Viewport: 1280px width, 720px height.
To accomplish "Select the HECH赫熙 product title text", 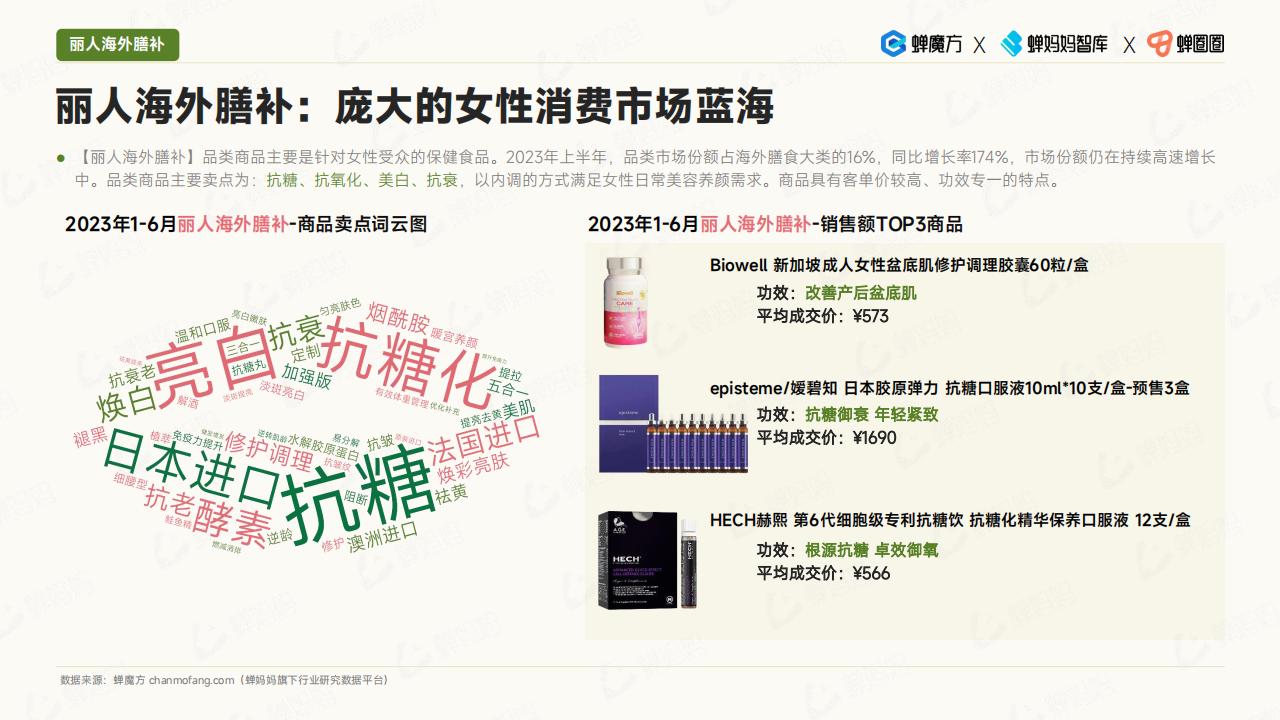I will pyautogui.click(x=950, y=520).
